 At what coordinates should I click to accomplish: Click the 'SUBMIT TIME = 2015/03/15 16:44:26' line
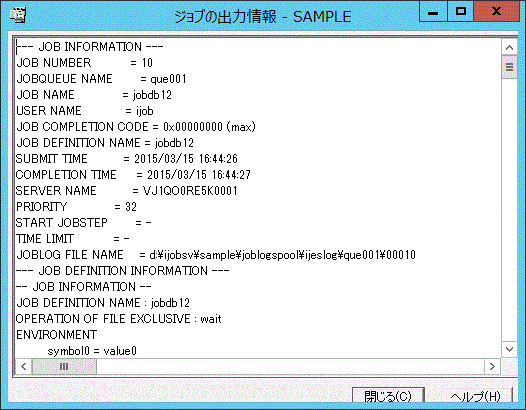coord(127,159)
